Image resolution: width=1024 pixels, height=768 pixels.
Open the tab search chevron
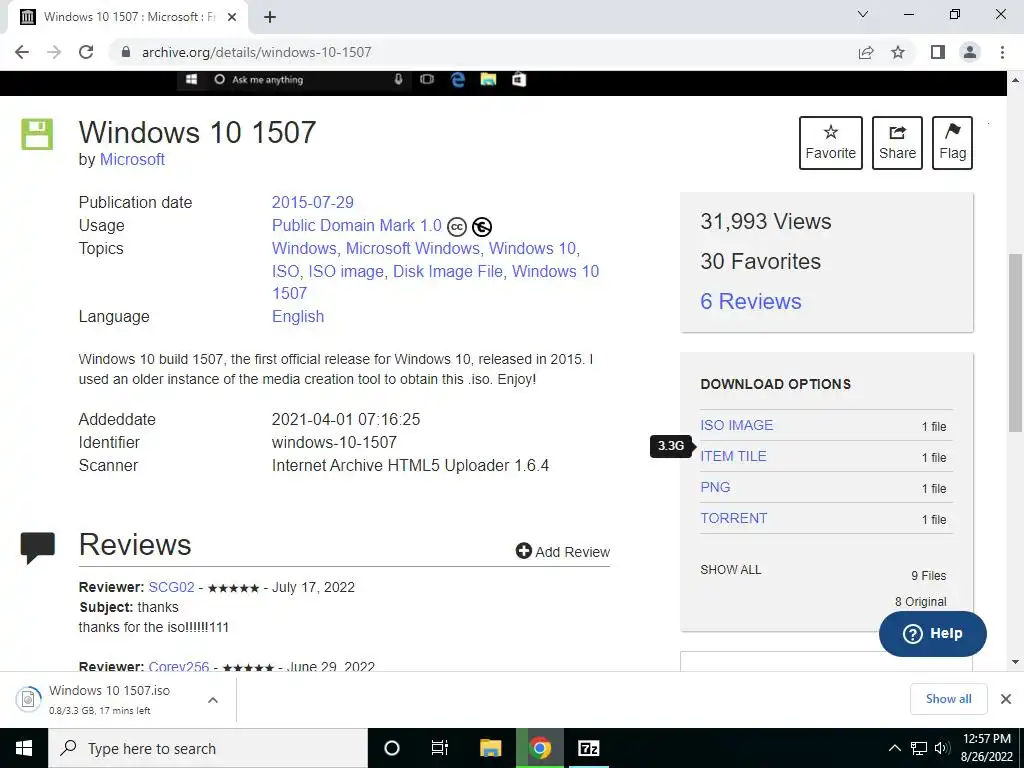click(x=863, y=14)
